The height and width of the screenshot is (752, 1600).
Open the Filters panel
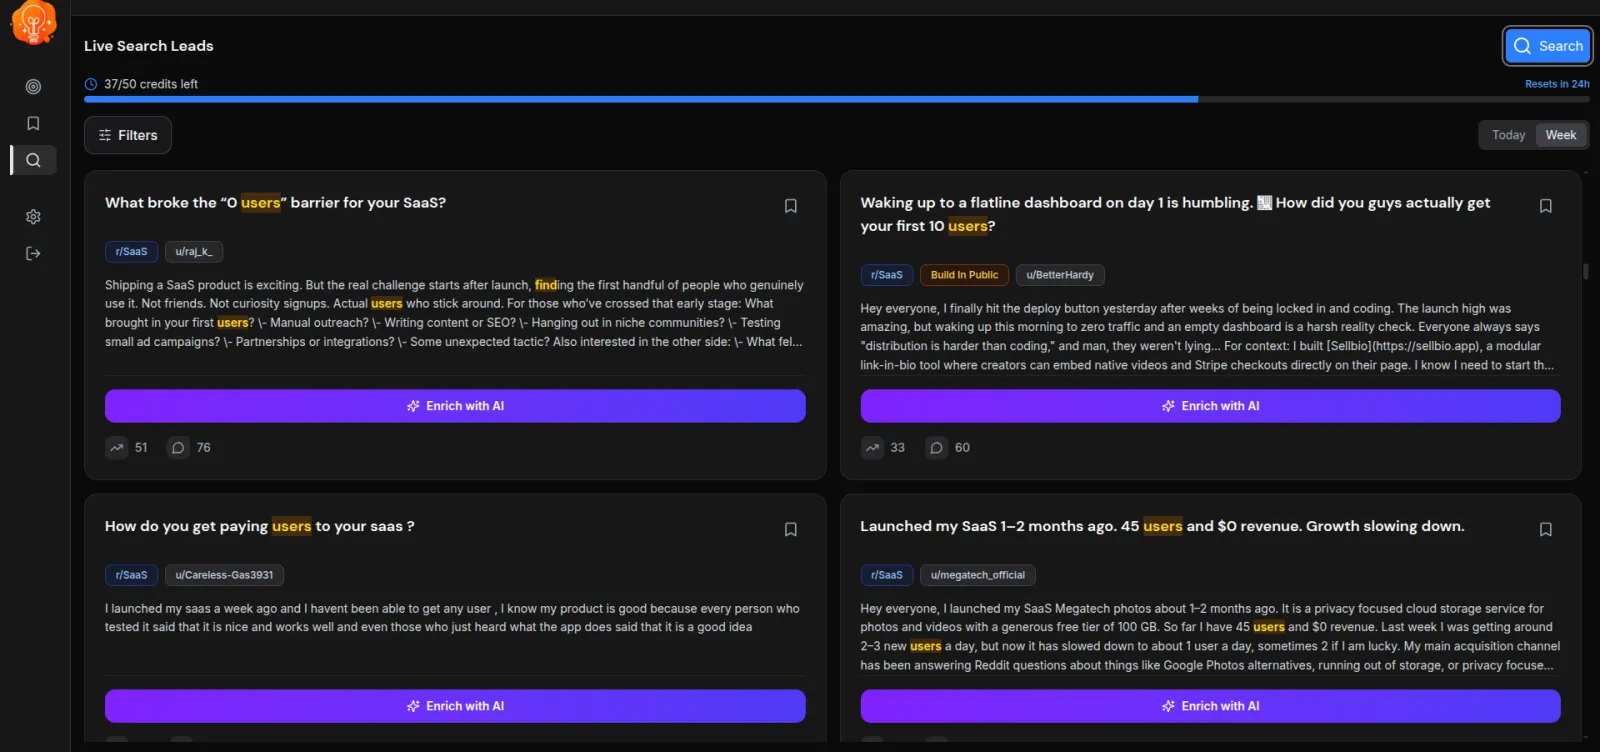[128, 135]
